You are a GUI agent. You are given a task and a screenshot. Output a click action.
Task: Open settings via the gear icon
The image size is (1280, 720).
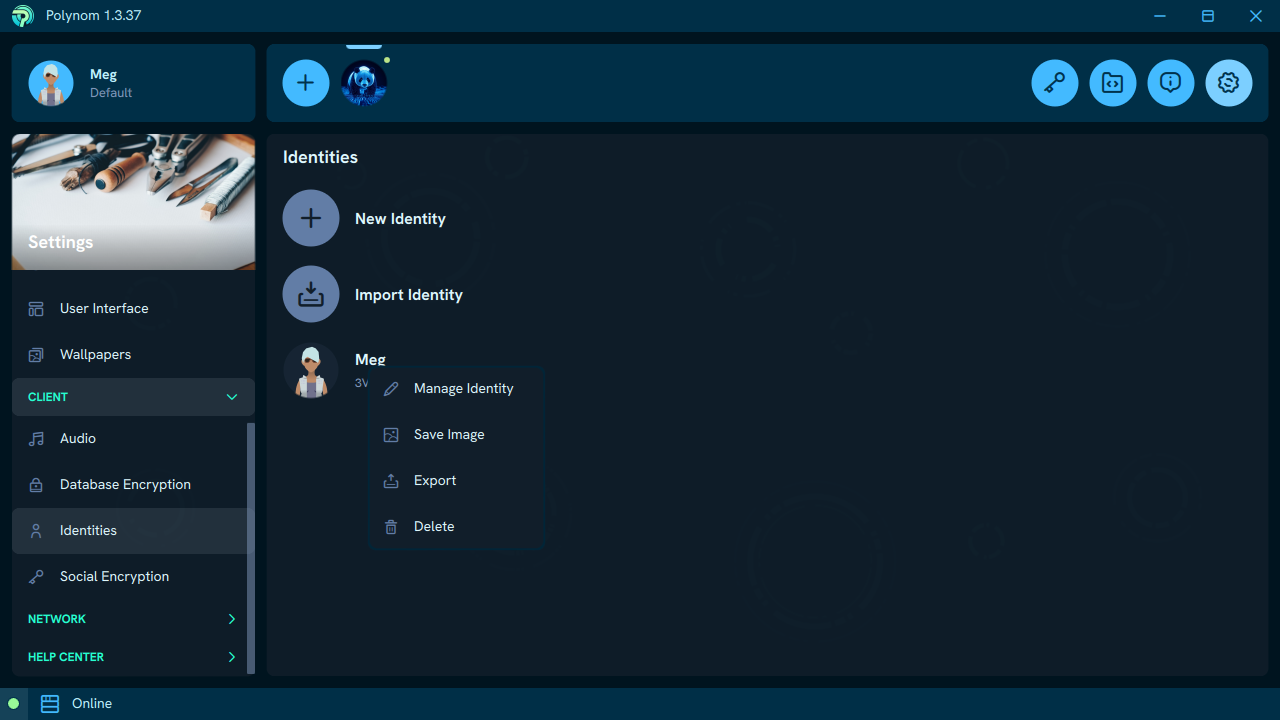1228,83
